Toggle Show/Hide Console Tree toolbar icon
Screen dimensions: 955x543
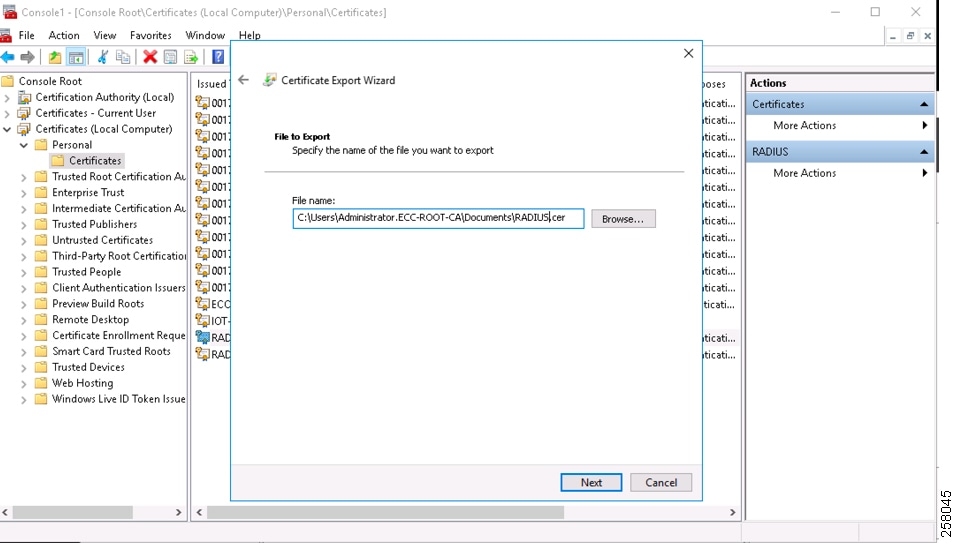76,57
